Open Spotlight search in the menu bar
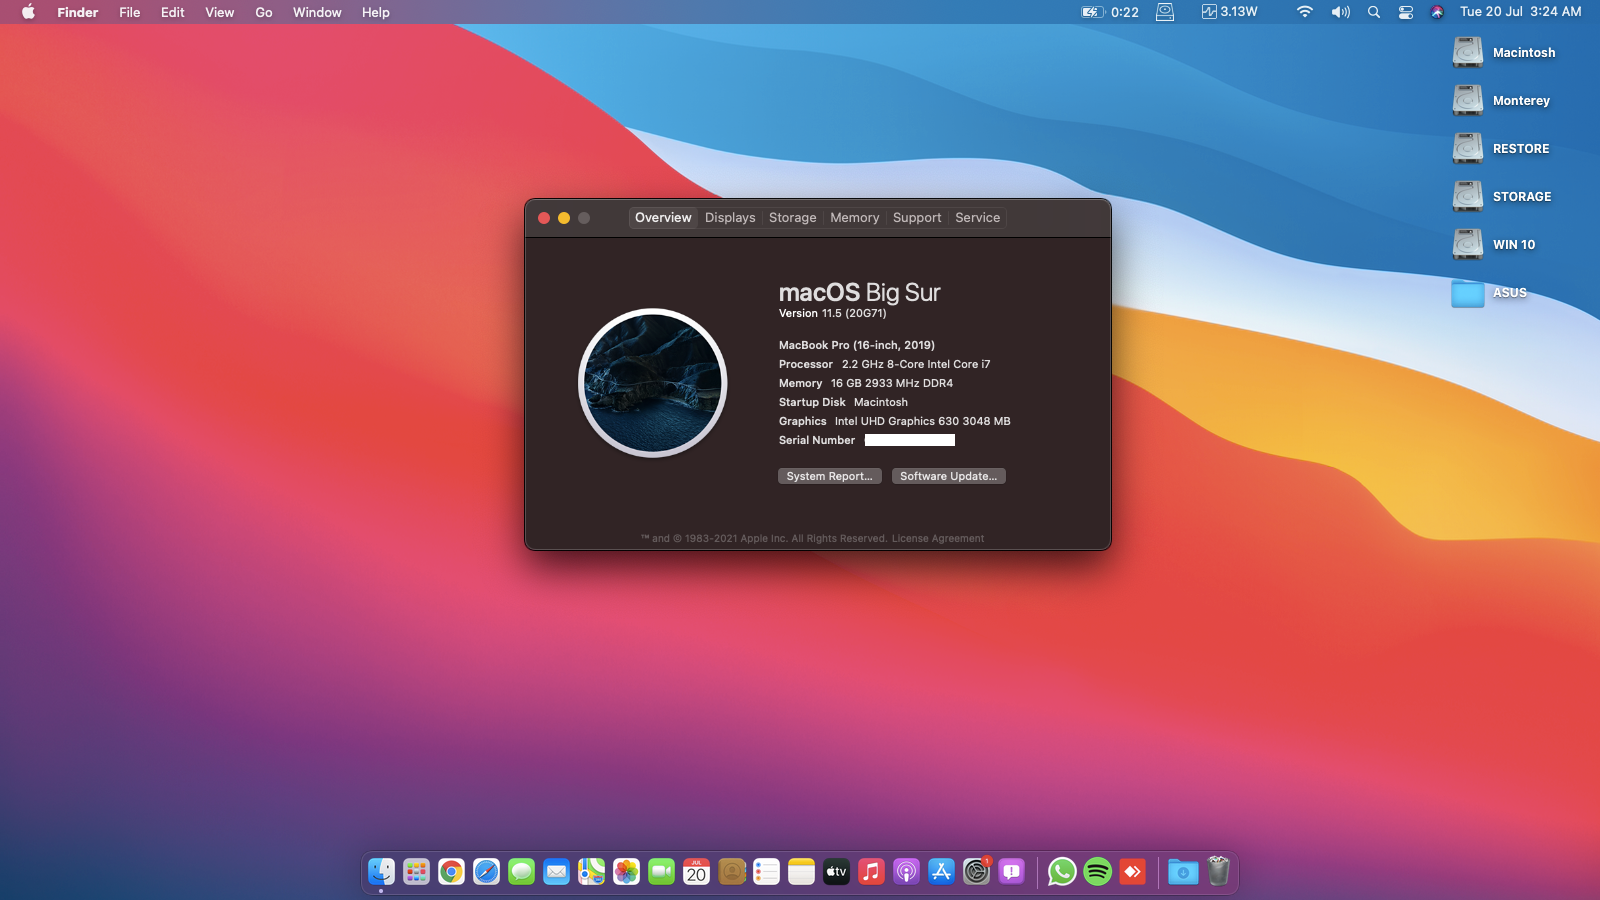 (1374, 12)
